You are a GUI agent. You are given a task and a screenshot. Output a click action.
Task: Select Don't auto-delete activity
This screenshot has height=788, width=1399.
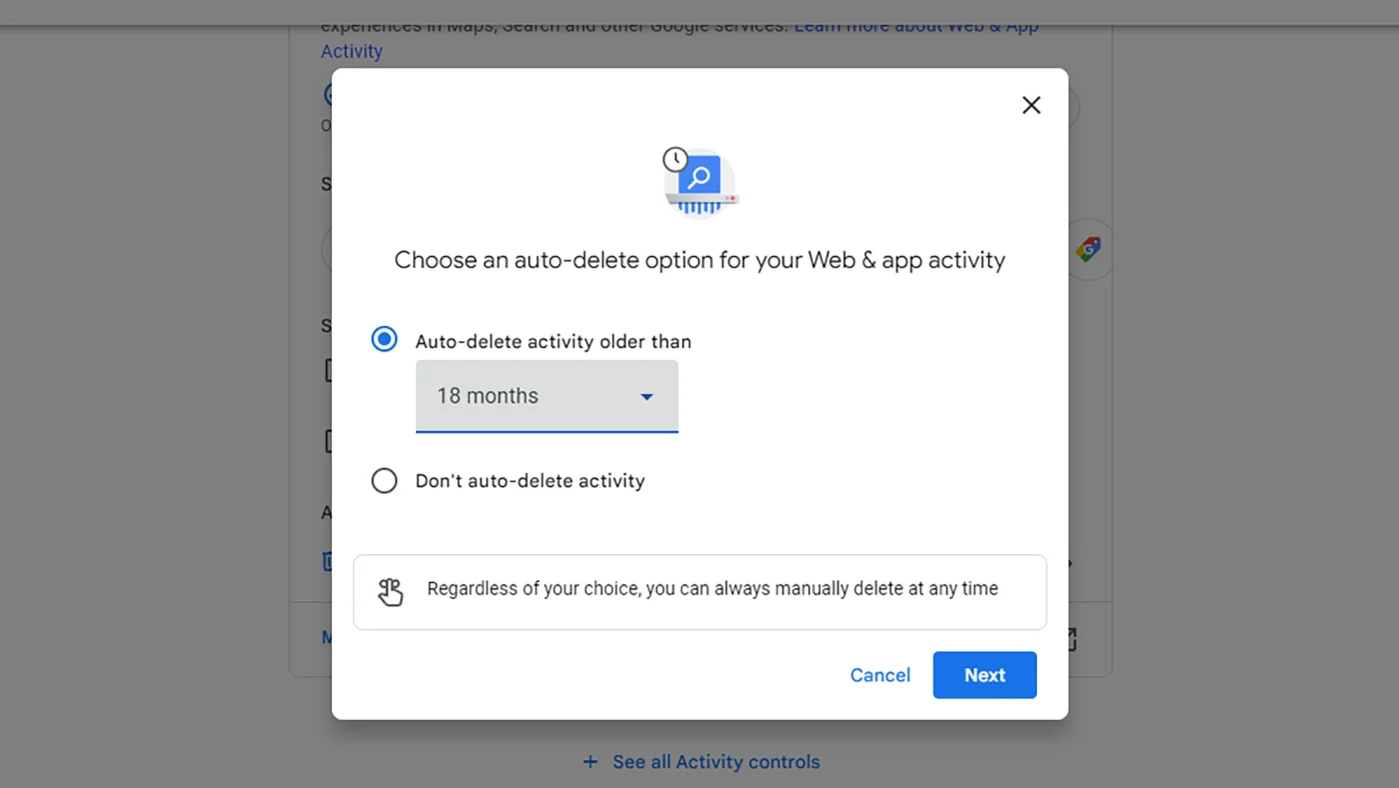point(384,480)
